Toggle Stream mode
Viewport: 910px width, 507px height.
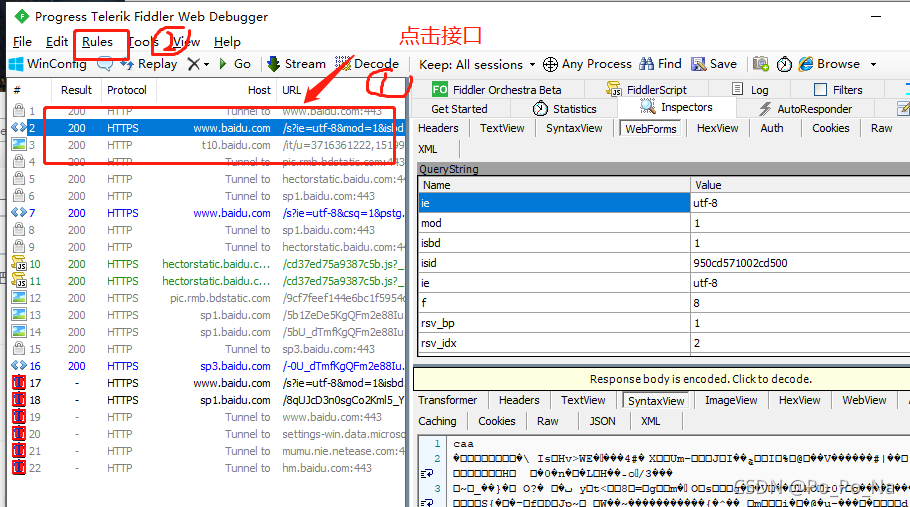297,64
